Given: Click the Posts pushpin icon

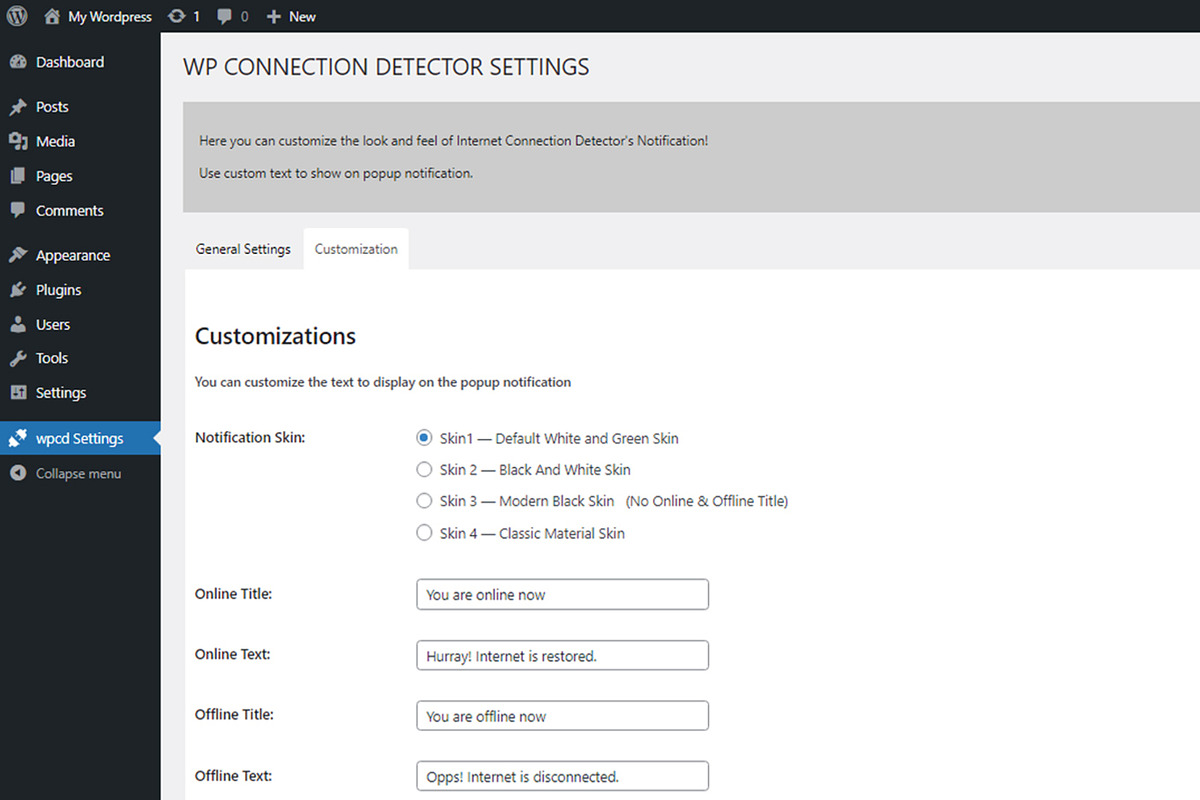Looking at the screenshot, I should coord(18,107).
